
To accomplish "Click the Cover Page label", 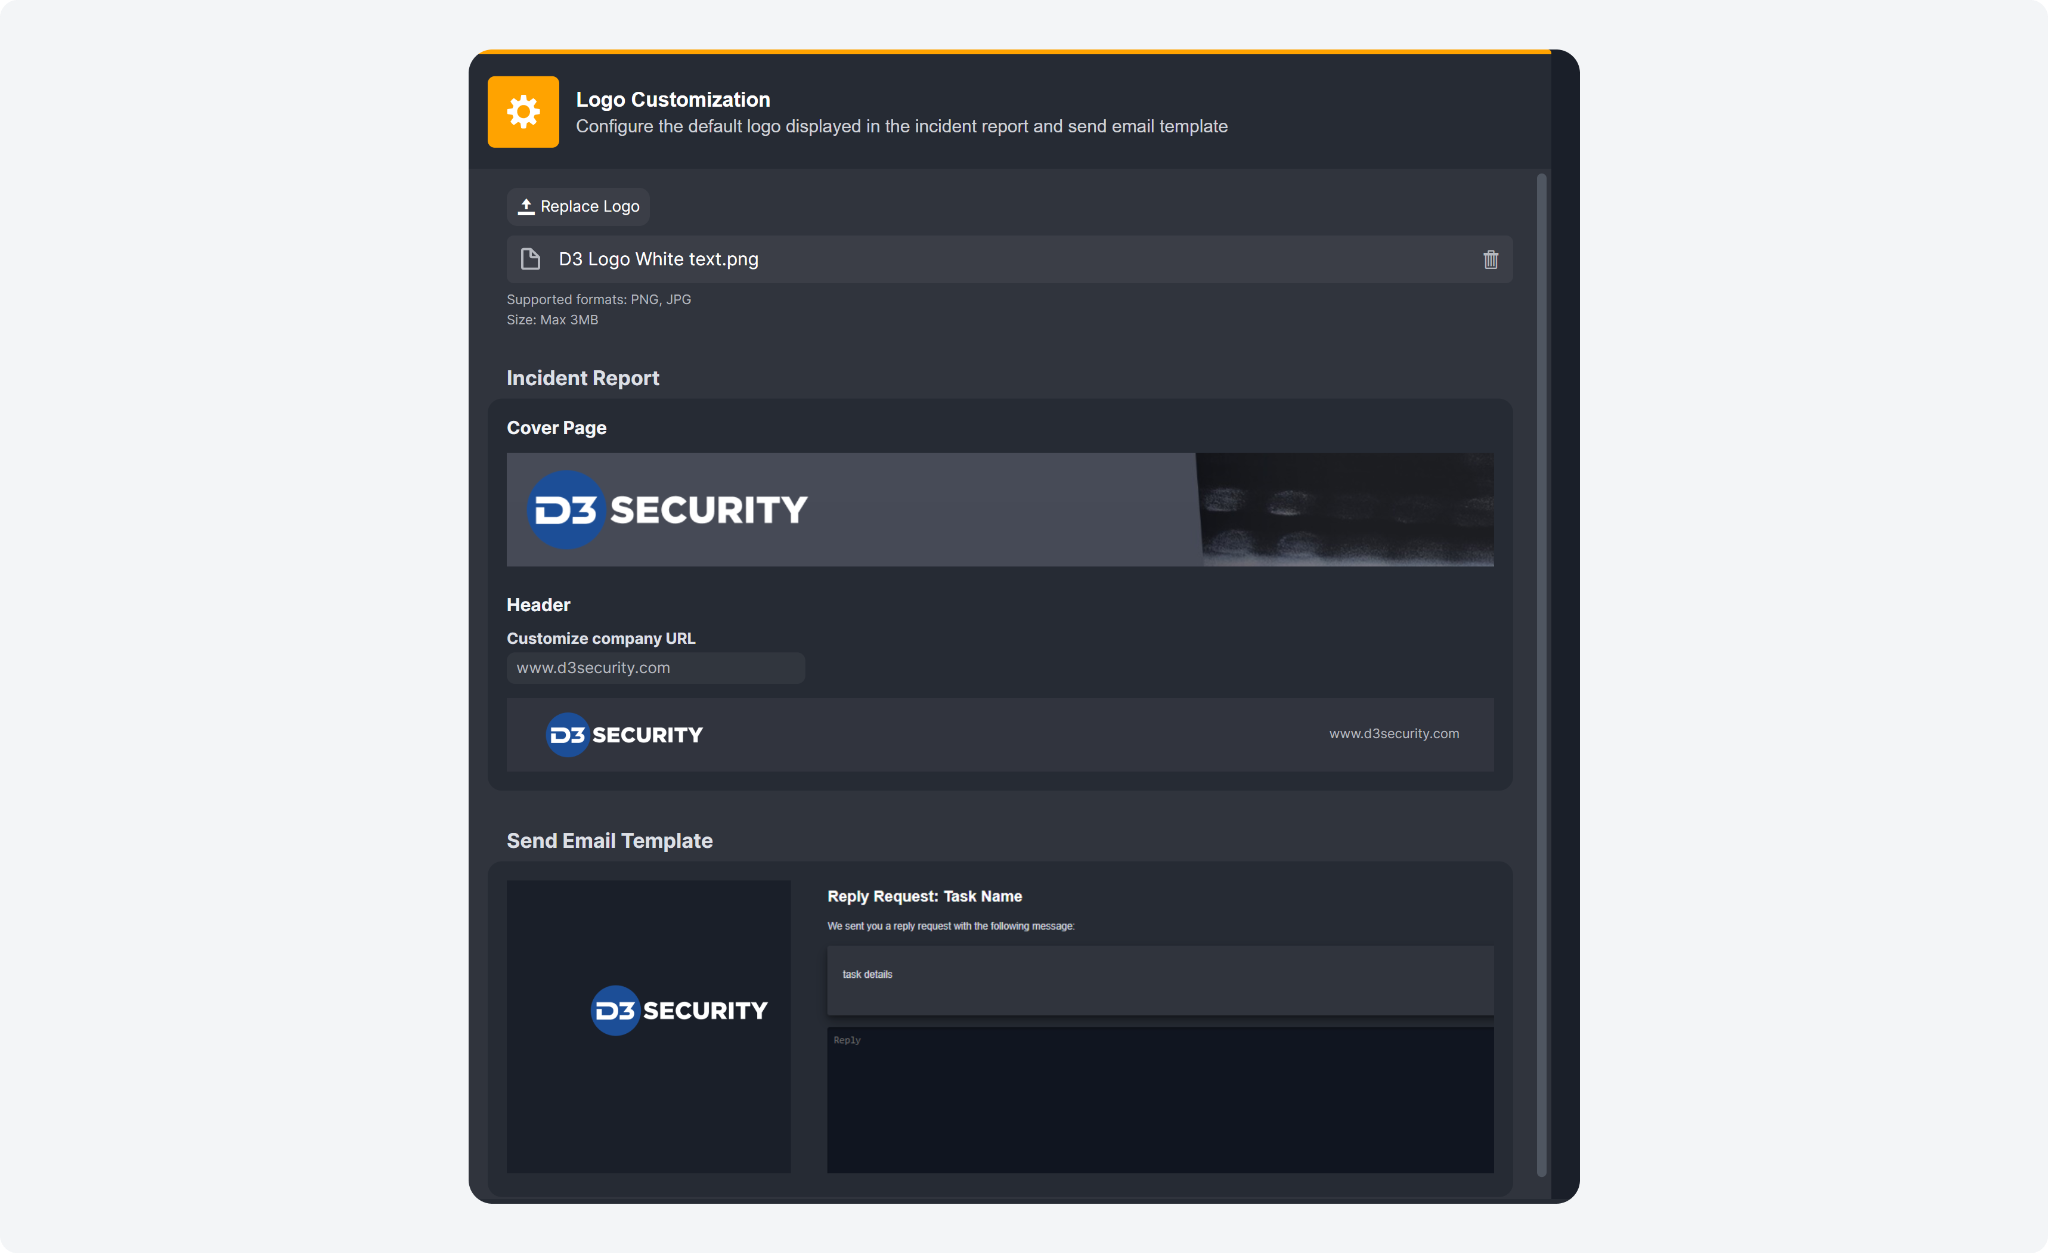I will click(x=556, y=428).
